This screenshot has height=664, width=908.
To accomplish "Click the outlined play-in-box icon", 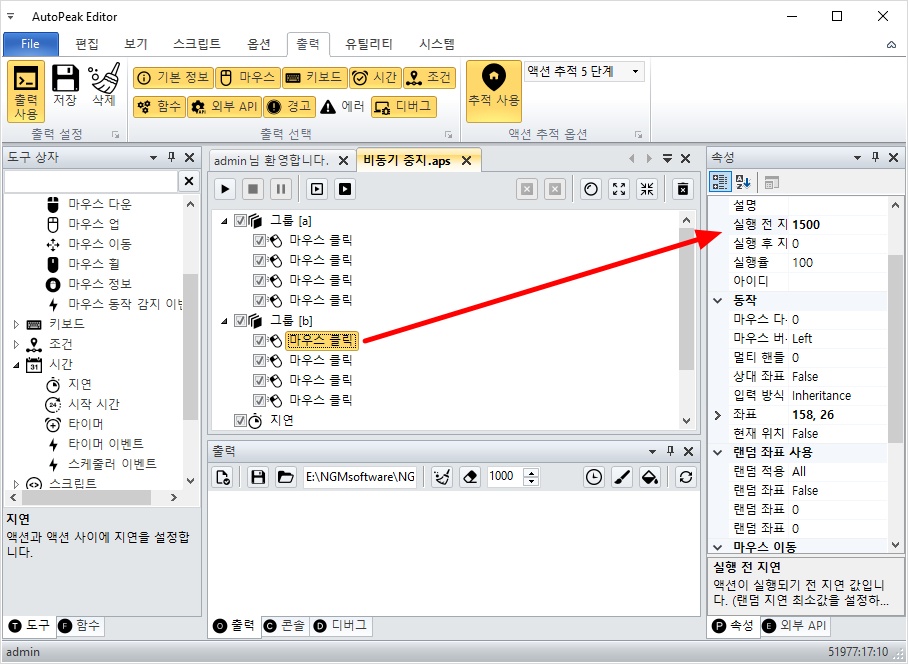I will [x=317, y=189].
